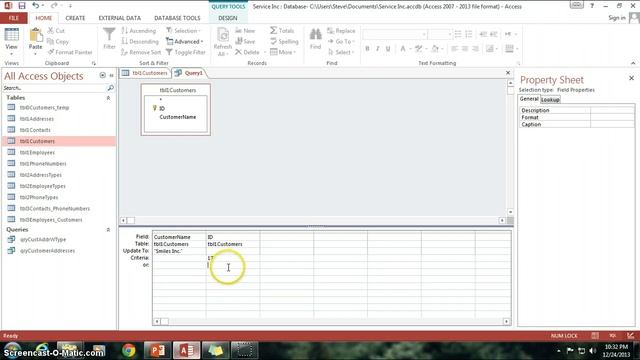The width and height of the screenshot is (640, 360).
Task: Select CustomerName field in tblCustomers box
Action: pos(178,117)
